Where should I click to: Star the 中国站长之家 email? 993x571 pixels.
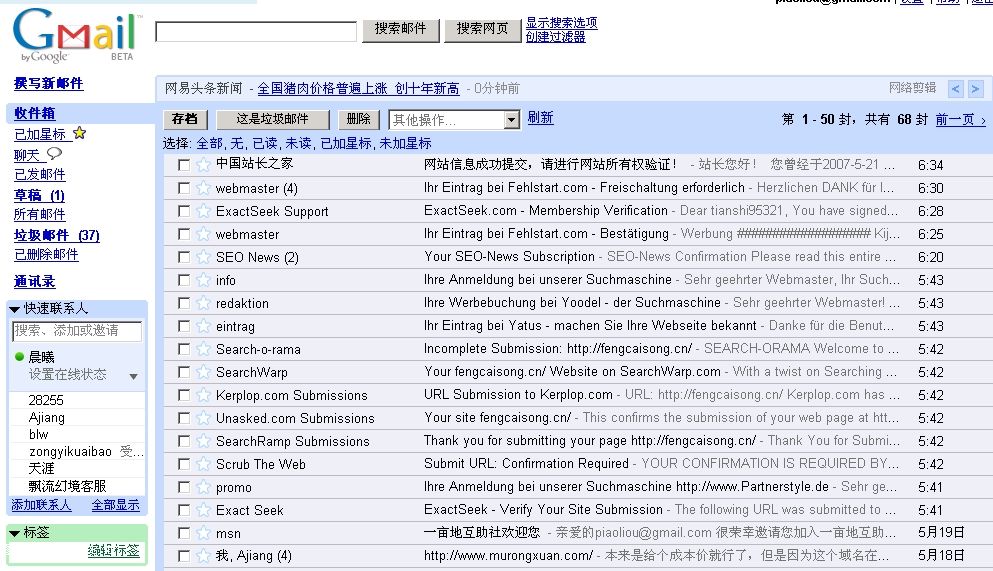[x=203, y=165]
